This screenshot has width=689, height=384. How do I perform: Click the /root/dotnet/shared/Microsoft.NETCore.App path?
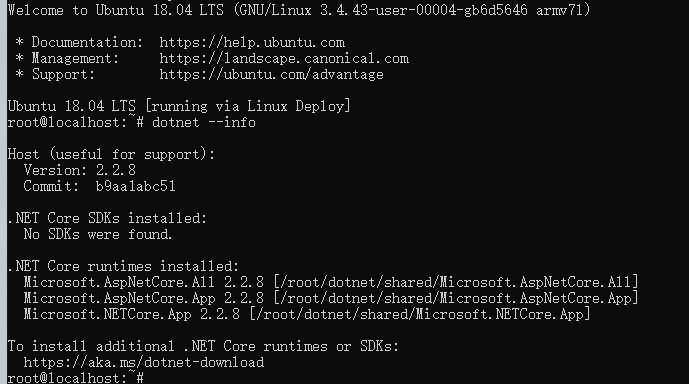click(420, 314)
